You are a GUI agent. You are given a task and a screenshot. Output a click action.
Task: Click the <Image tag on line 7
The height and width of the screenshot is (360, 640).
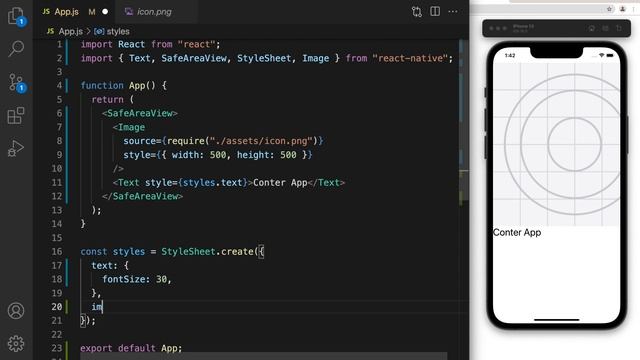129,127
